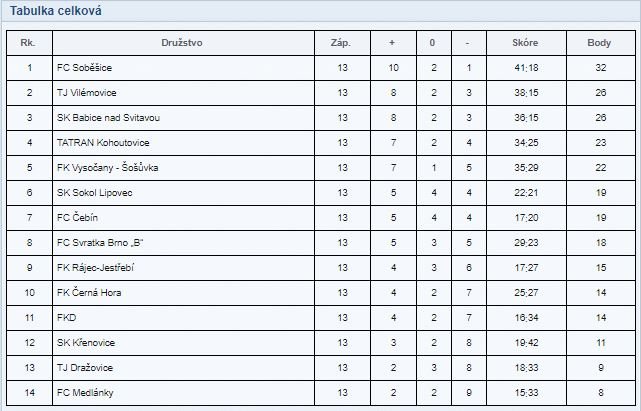Select the Družstvo column header
Viewport: 641px width, 411px height.
click(x=182, y=43)
